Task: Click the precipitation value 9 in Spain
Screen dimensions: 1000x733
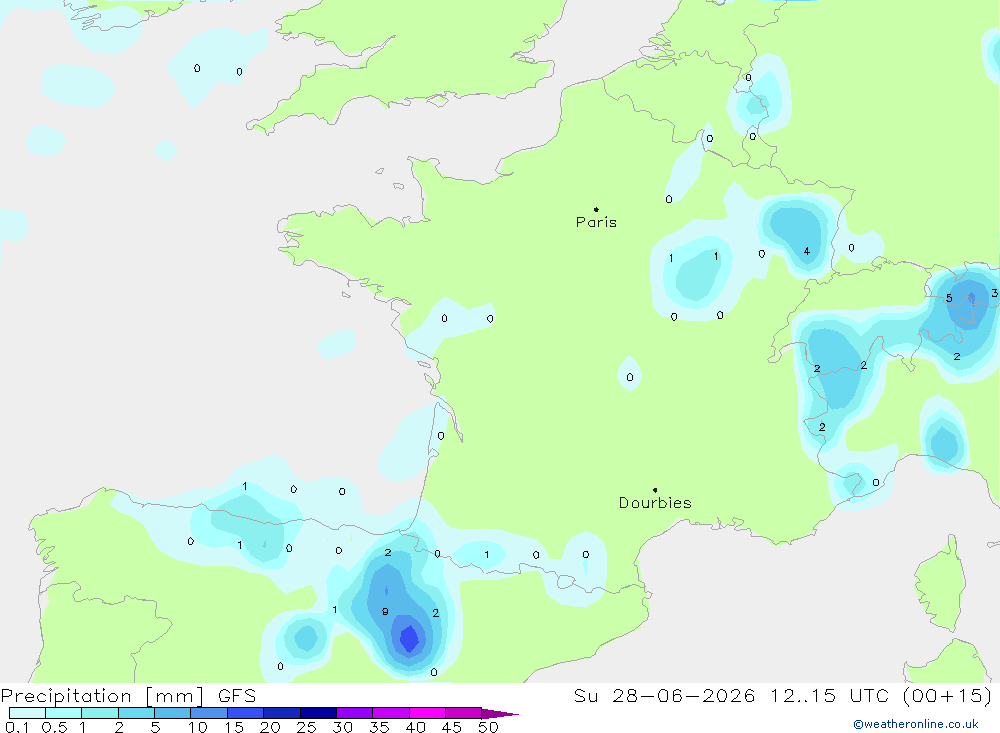Action: [385, 612]
